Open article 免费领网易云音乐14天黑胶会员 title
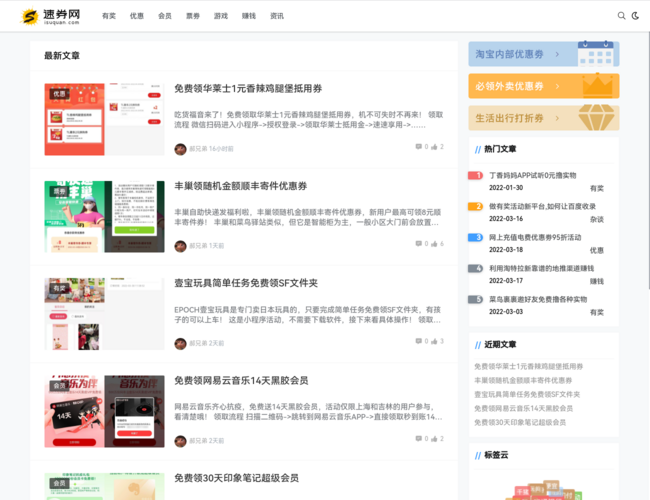The height and width of the screenshot is (500, 650). (241, 380)
